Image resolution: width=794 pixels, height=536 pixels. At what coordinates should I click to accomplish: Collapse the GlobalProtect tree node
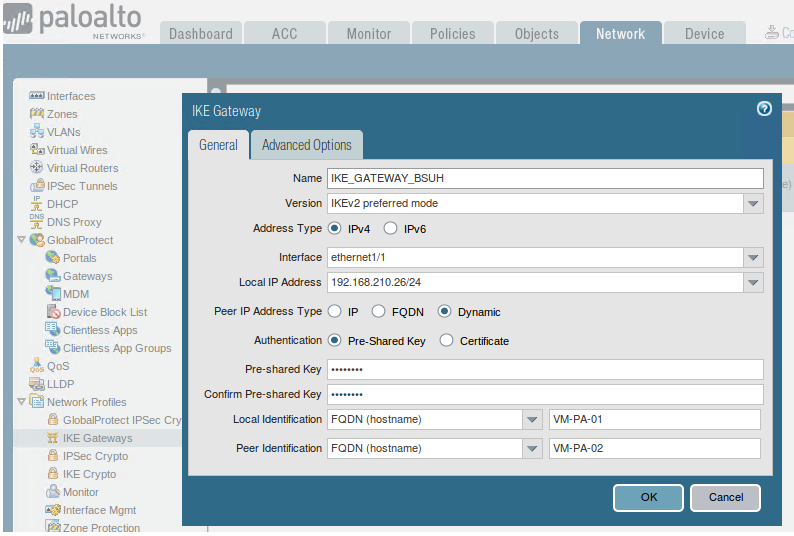(22, 240)
